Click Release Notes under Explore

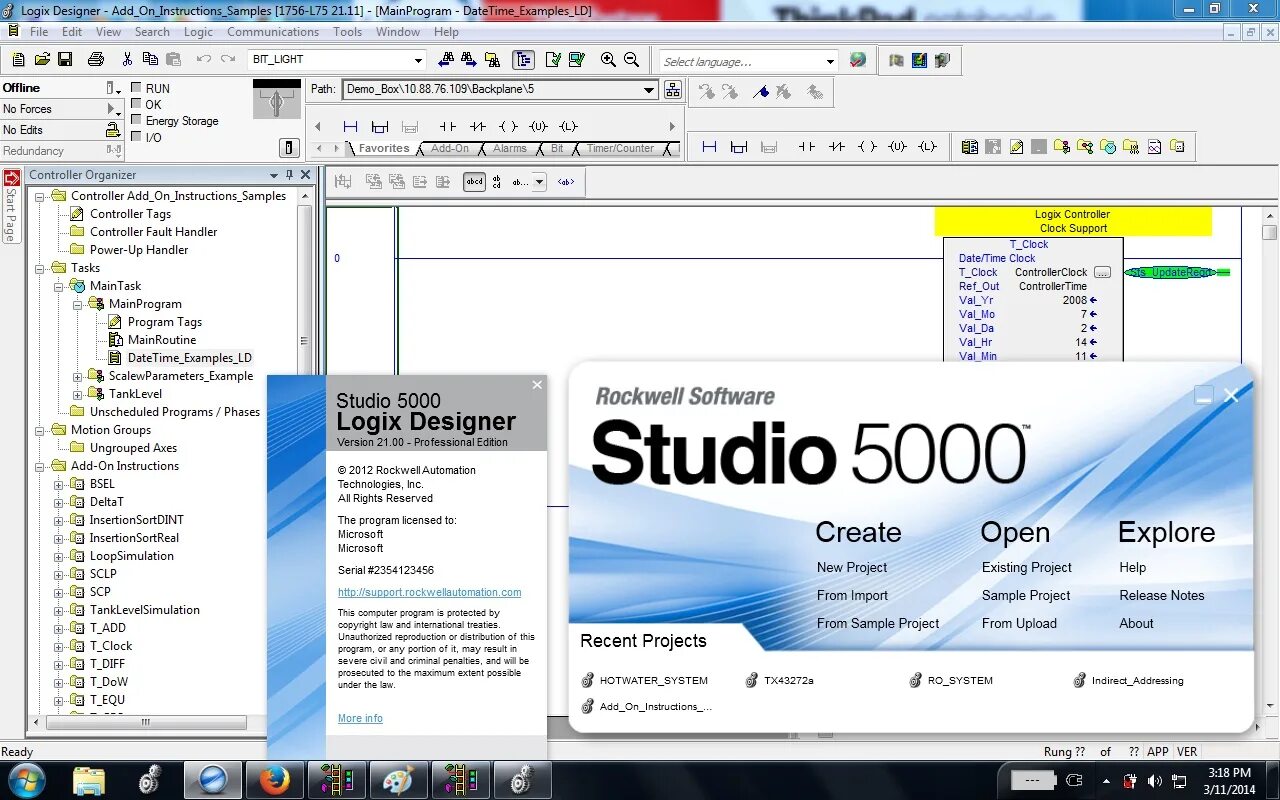pyautogui.click(x=1162, y=595)
